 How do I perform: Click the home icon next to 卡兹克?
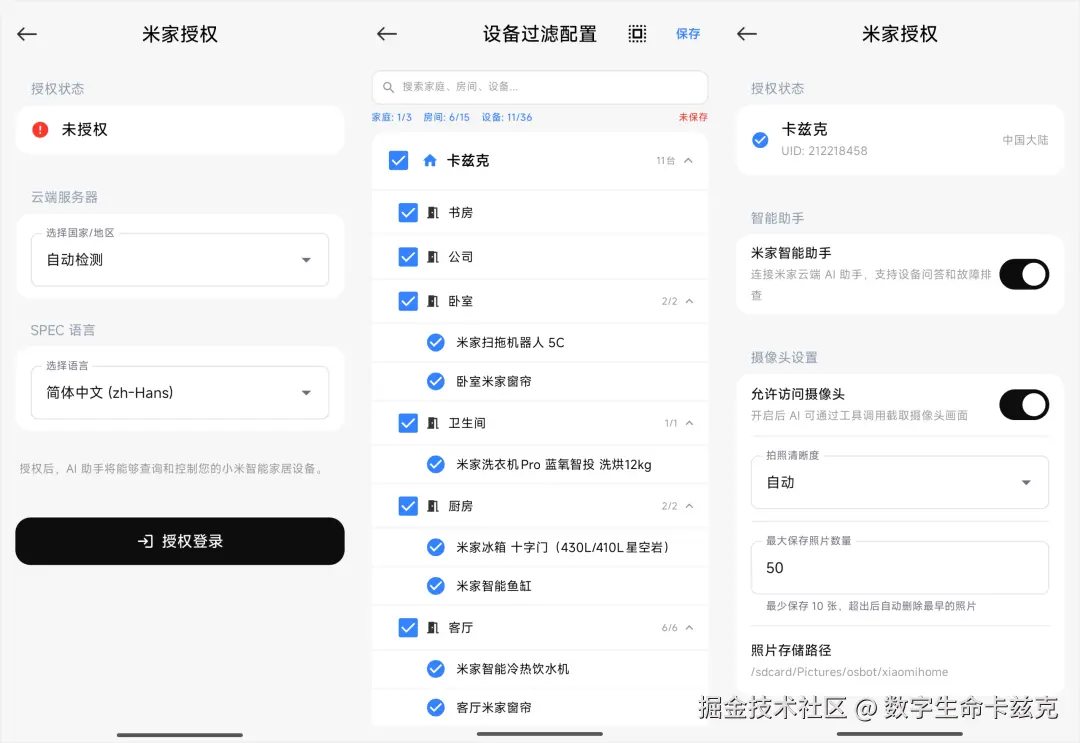tap(432, 160)
